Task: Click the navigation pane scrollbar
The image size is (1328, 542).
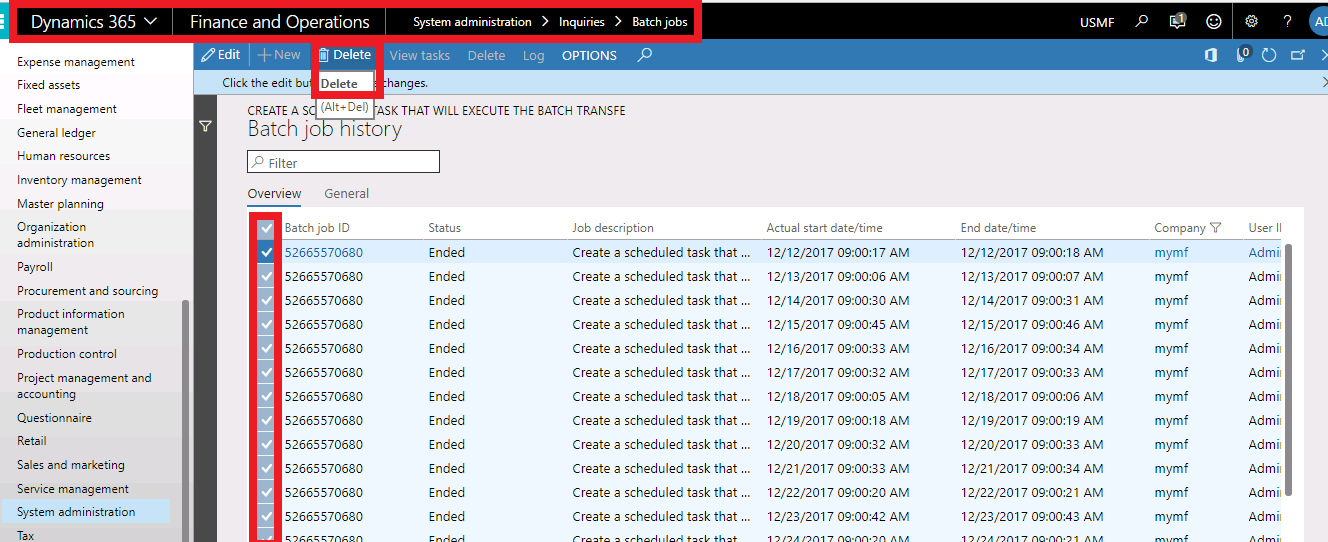Action: 184,420
